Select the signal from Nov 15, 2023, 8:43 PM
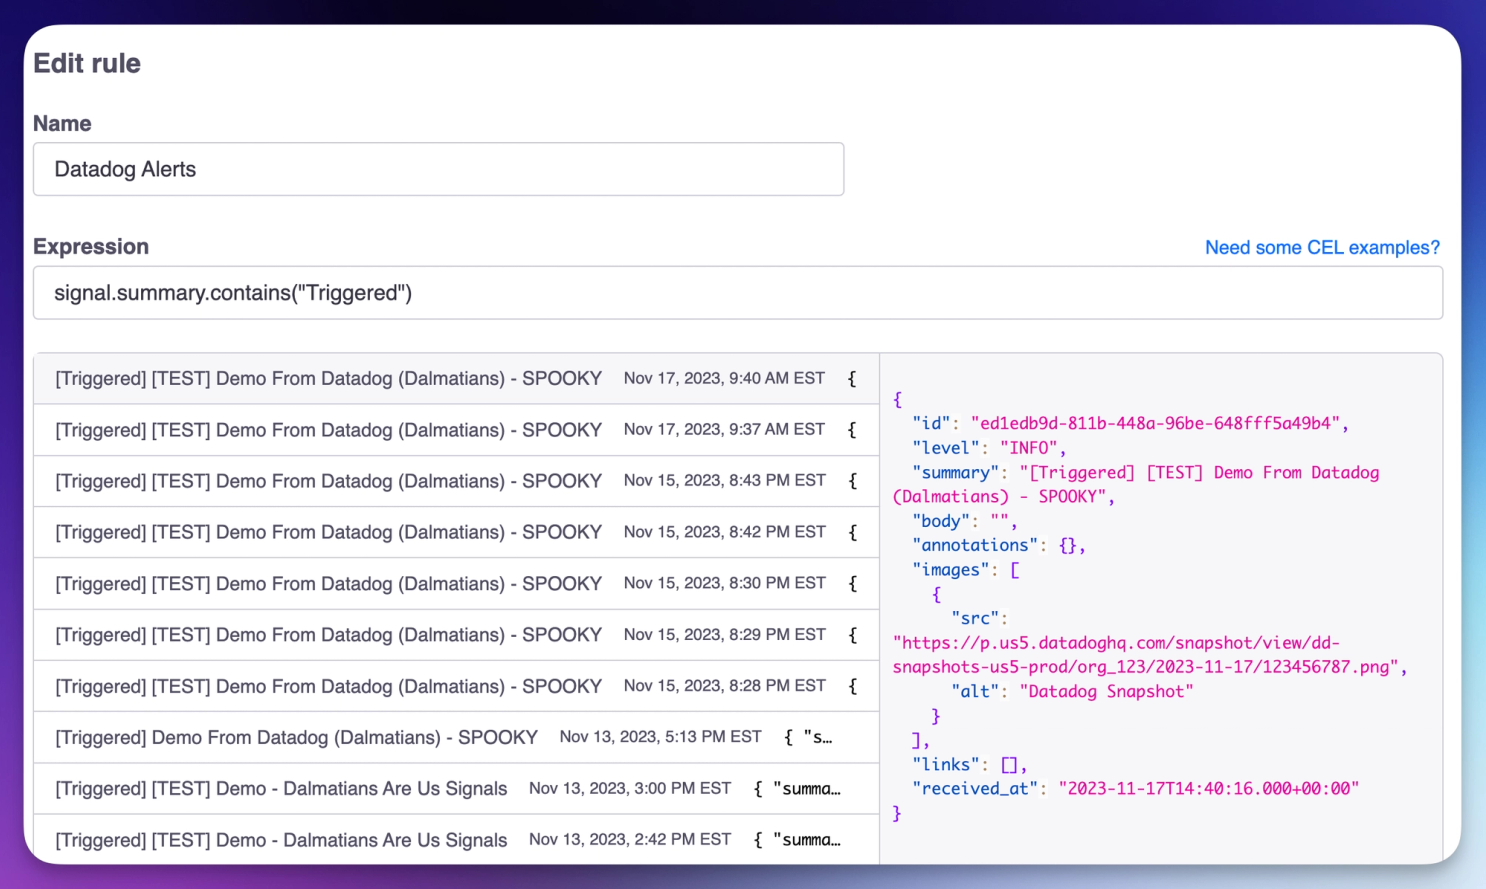 [x=456, y=481]
